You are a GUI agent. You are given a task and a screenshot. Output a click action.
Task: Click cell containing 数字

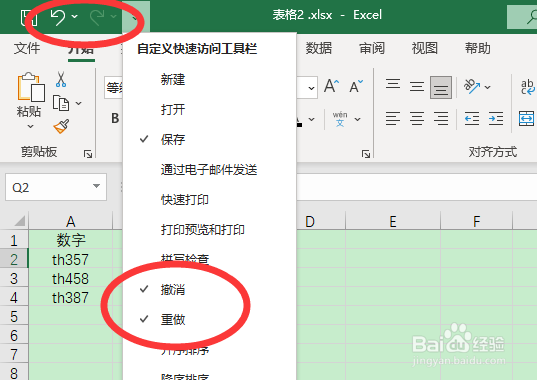[x=71, y=240]
